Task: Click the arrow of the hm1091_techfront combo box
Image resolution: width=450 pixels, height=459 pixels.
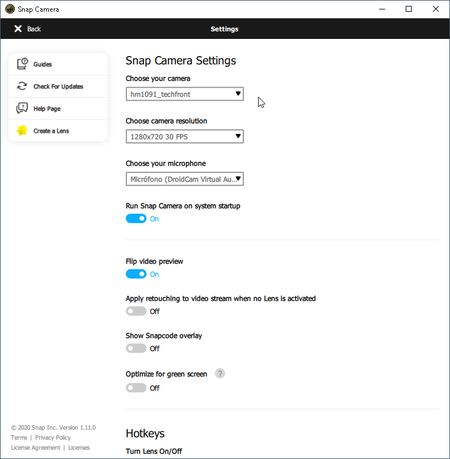Action: tap(238, 94)
